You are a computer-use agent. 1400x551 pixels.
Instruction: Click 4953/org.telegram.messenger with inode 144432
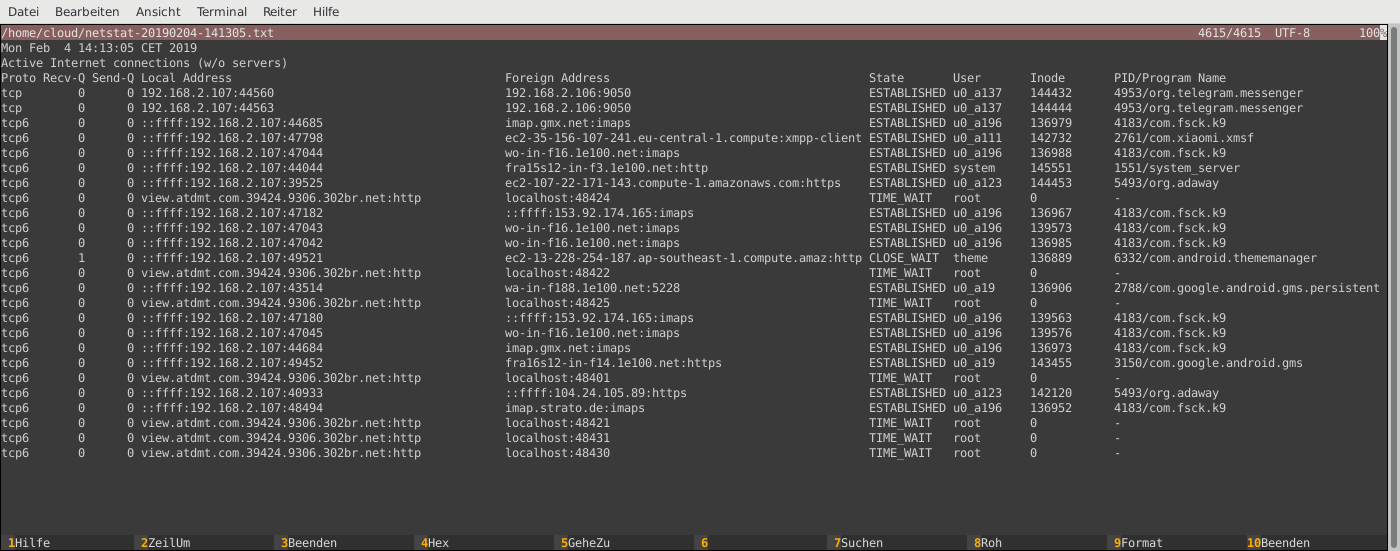pos(1208,93)
